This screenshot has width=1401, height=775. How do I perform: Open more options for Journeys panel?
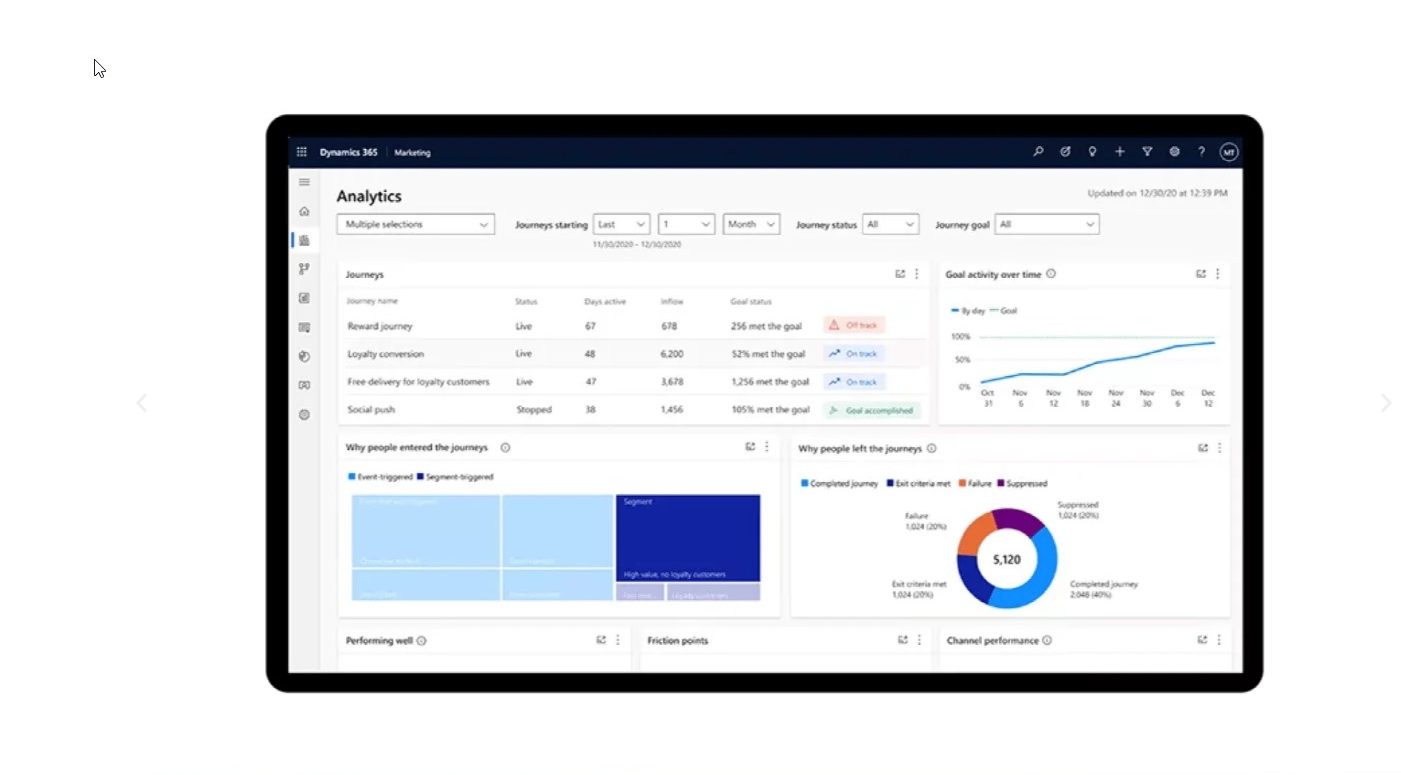tap(916, 274)
